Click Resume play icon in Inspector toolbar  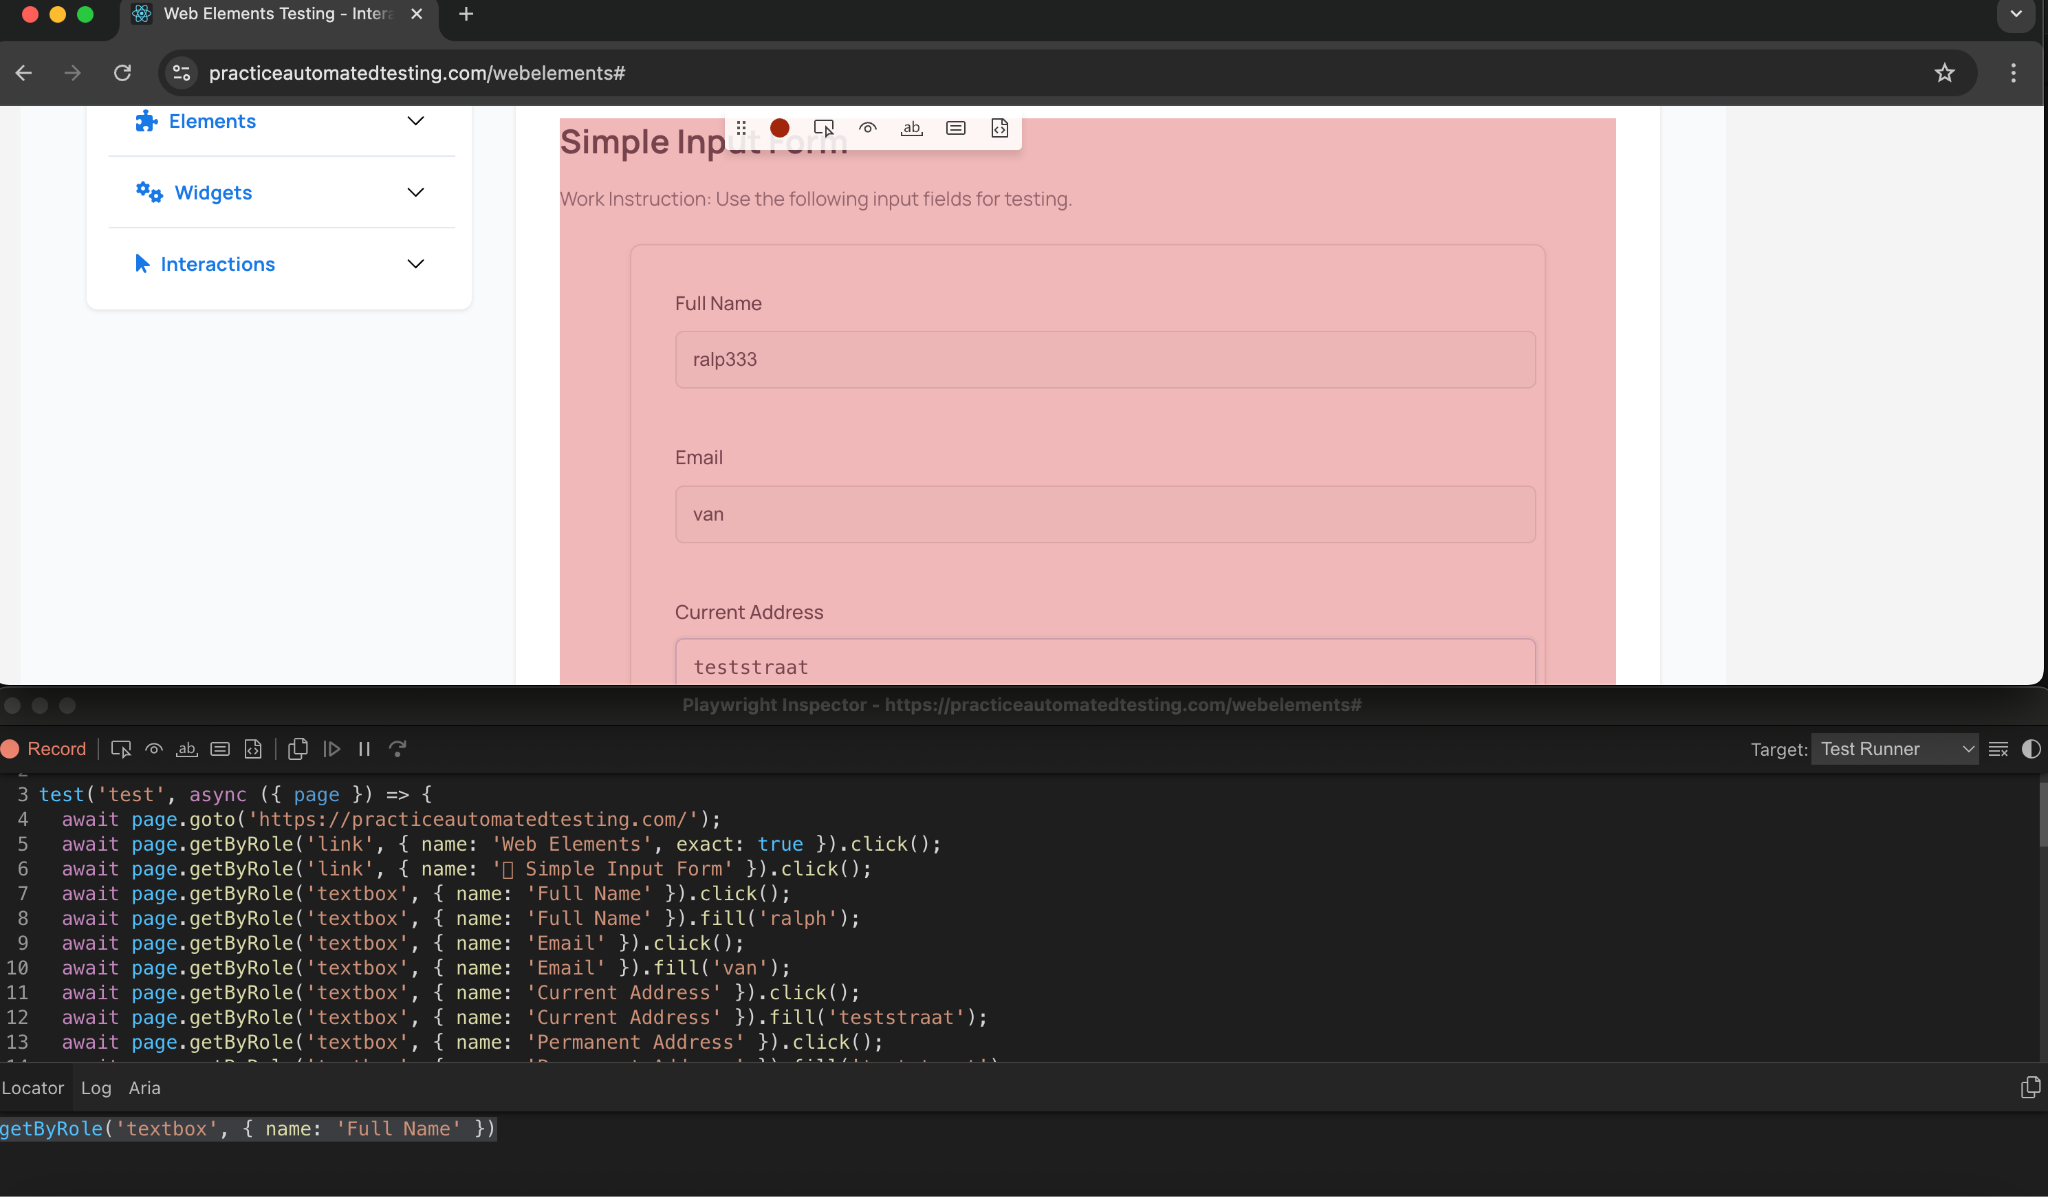[x=332, y=749]
